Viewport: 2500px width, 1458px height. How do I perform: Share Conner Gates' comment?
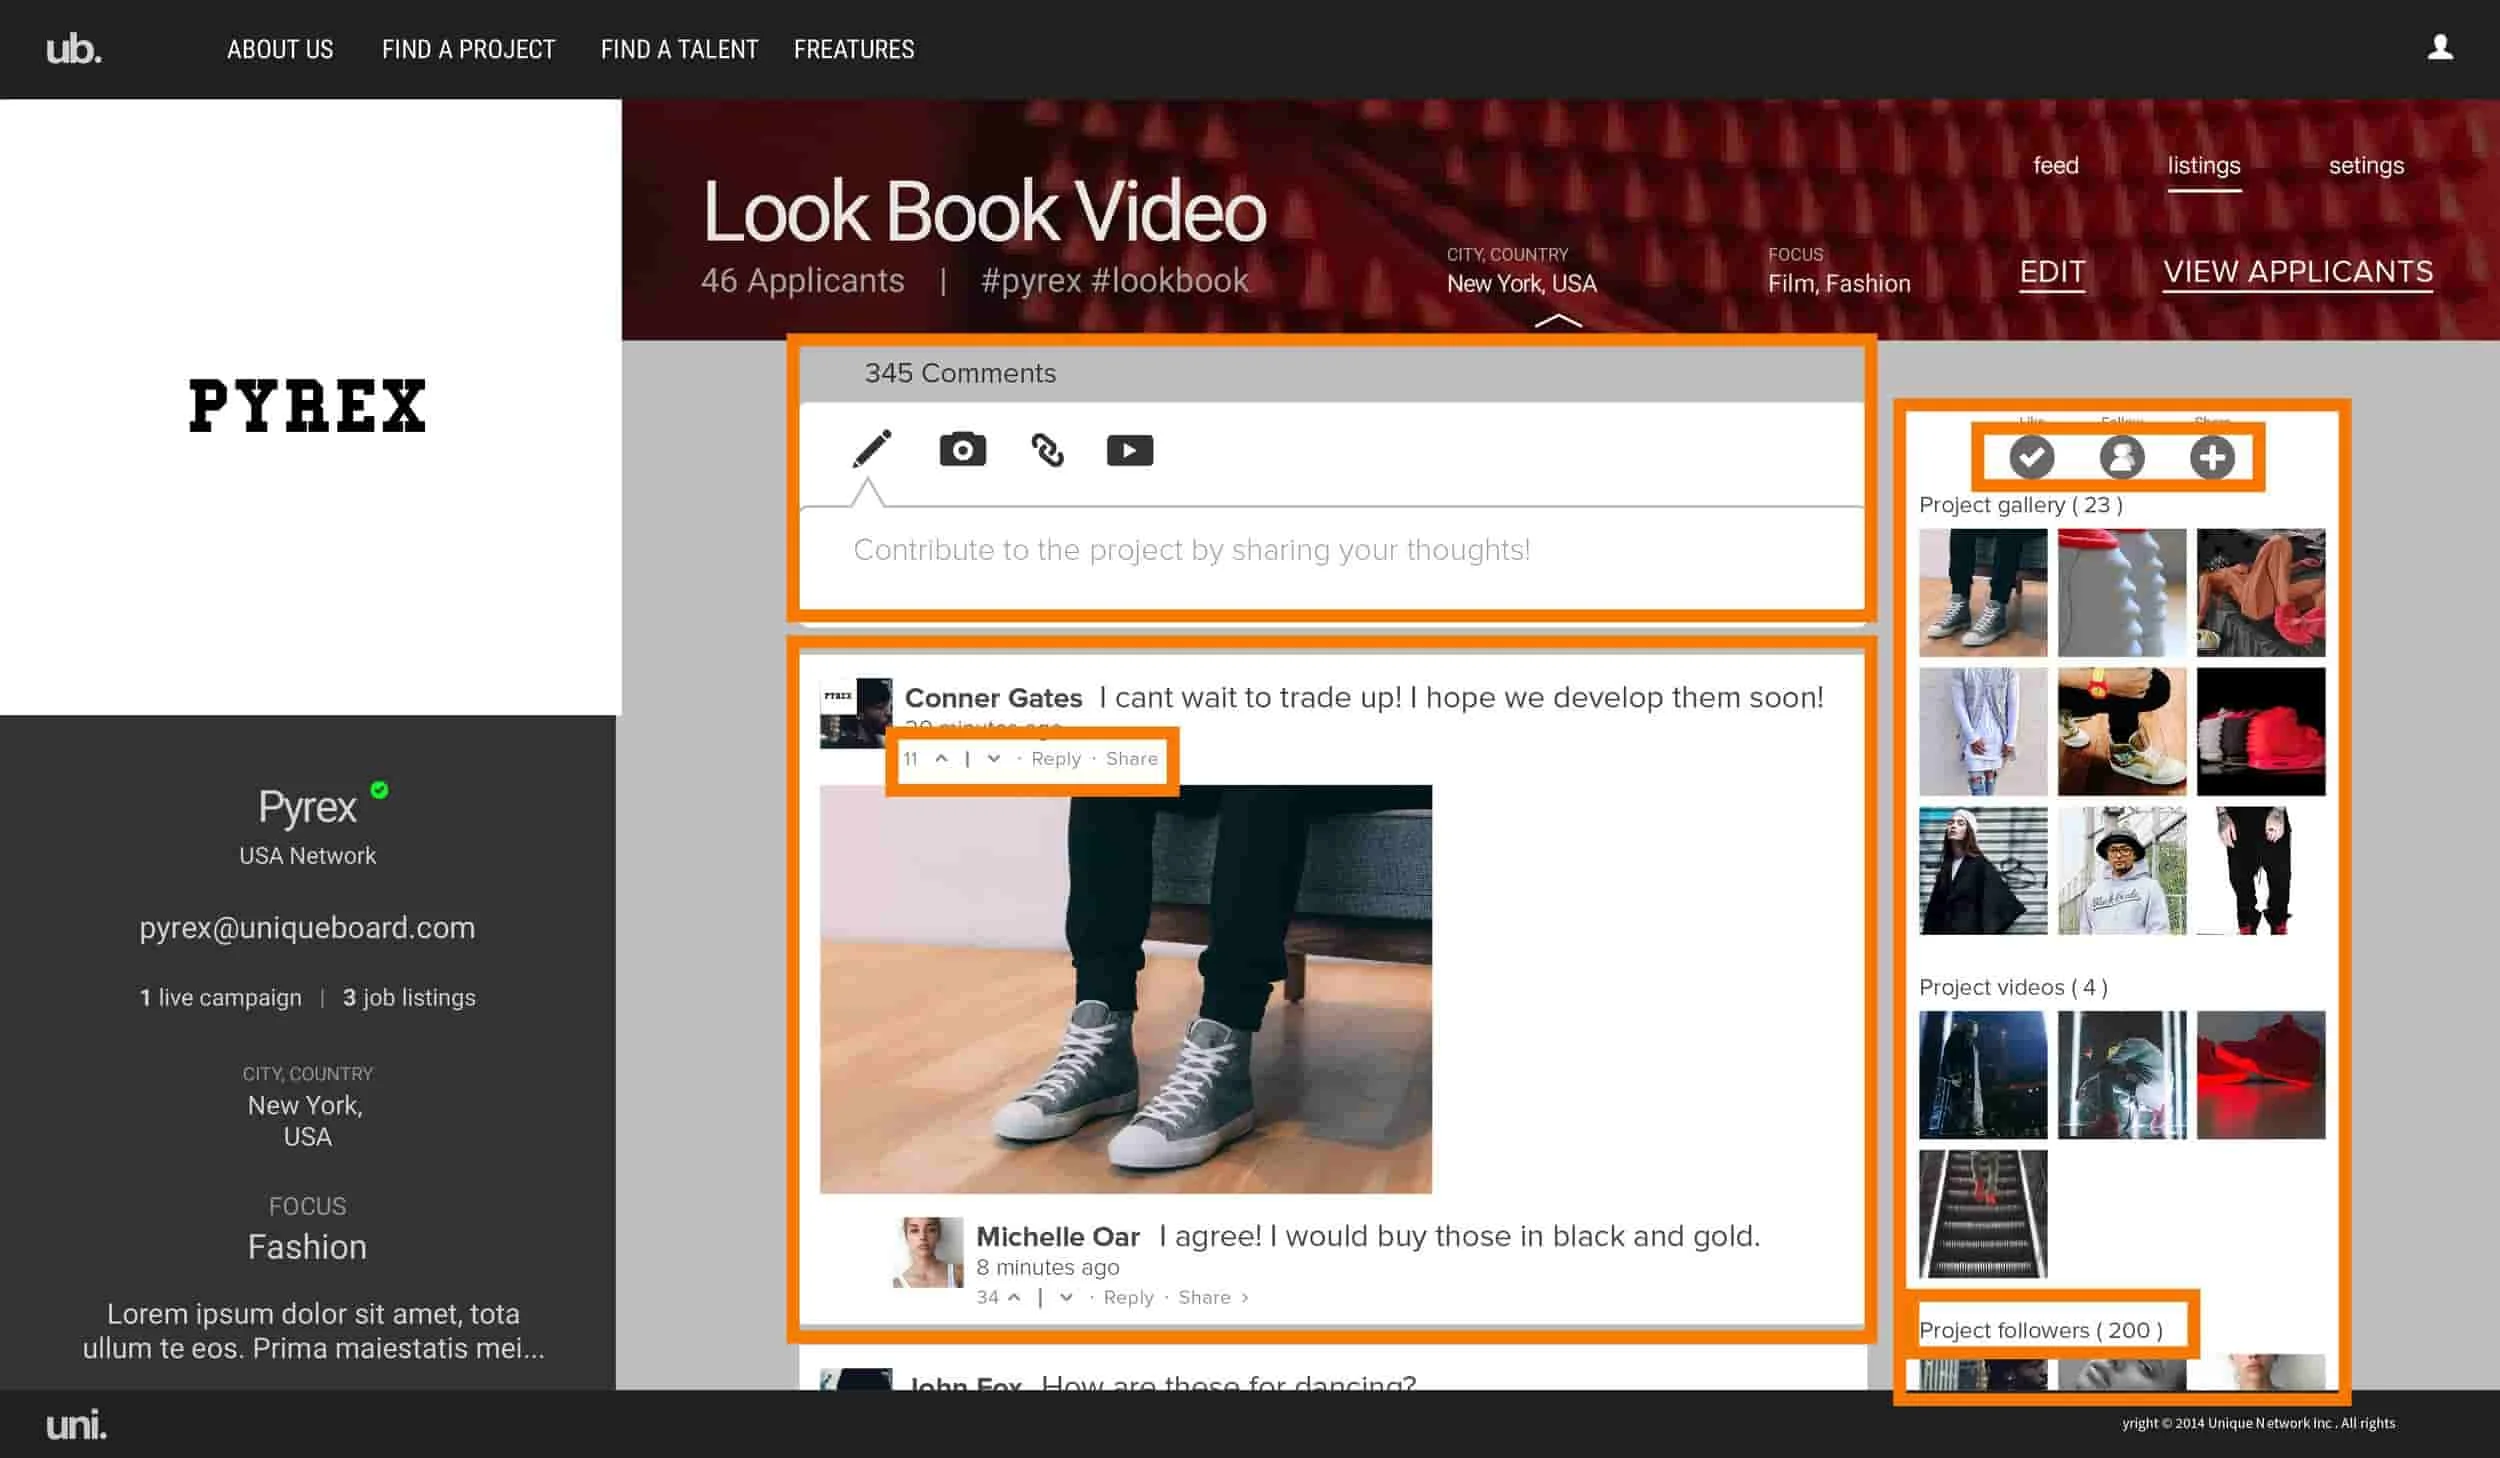1131,758
